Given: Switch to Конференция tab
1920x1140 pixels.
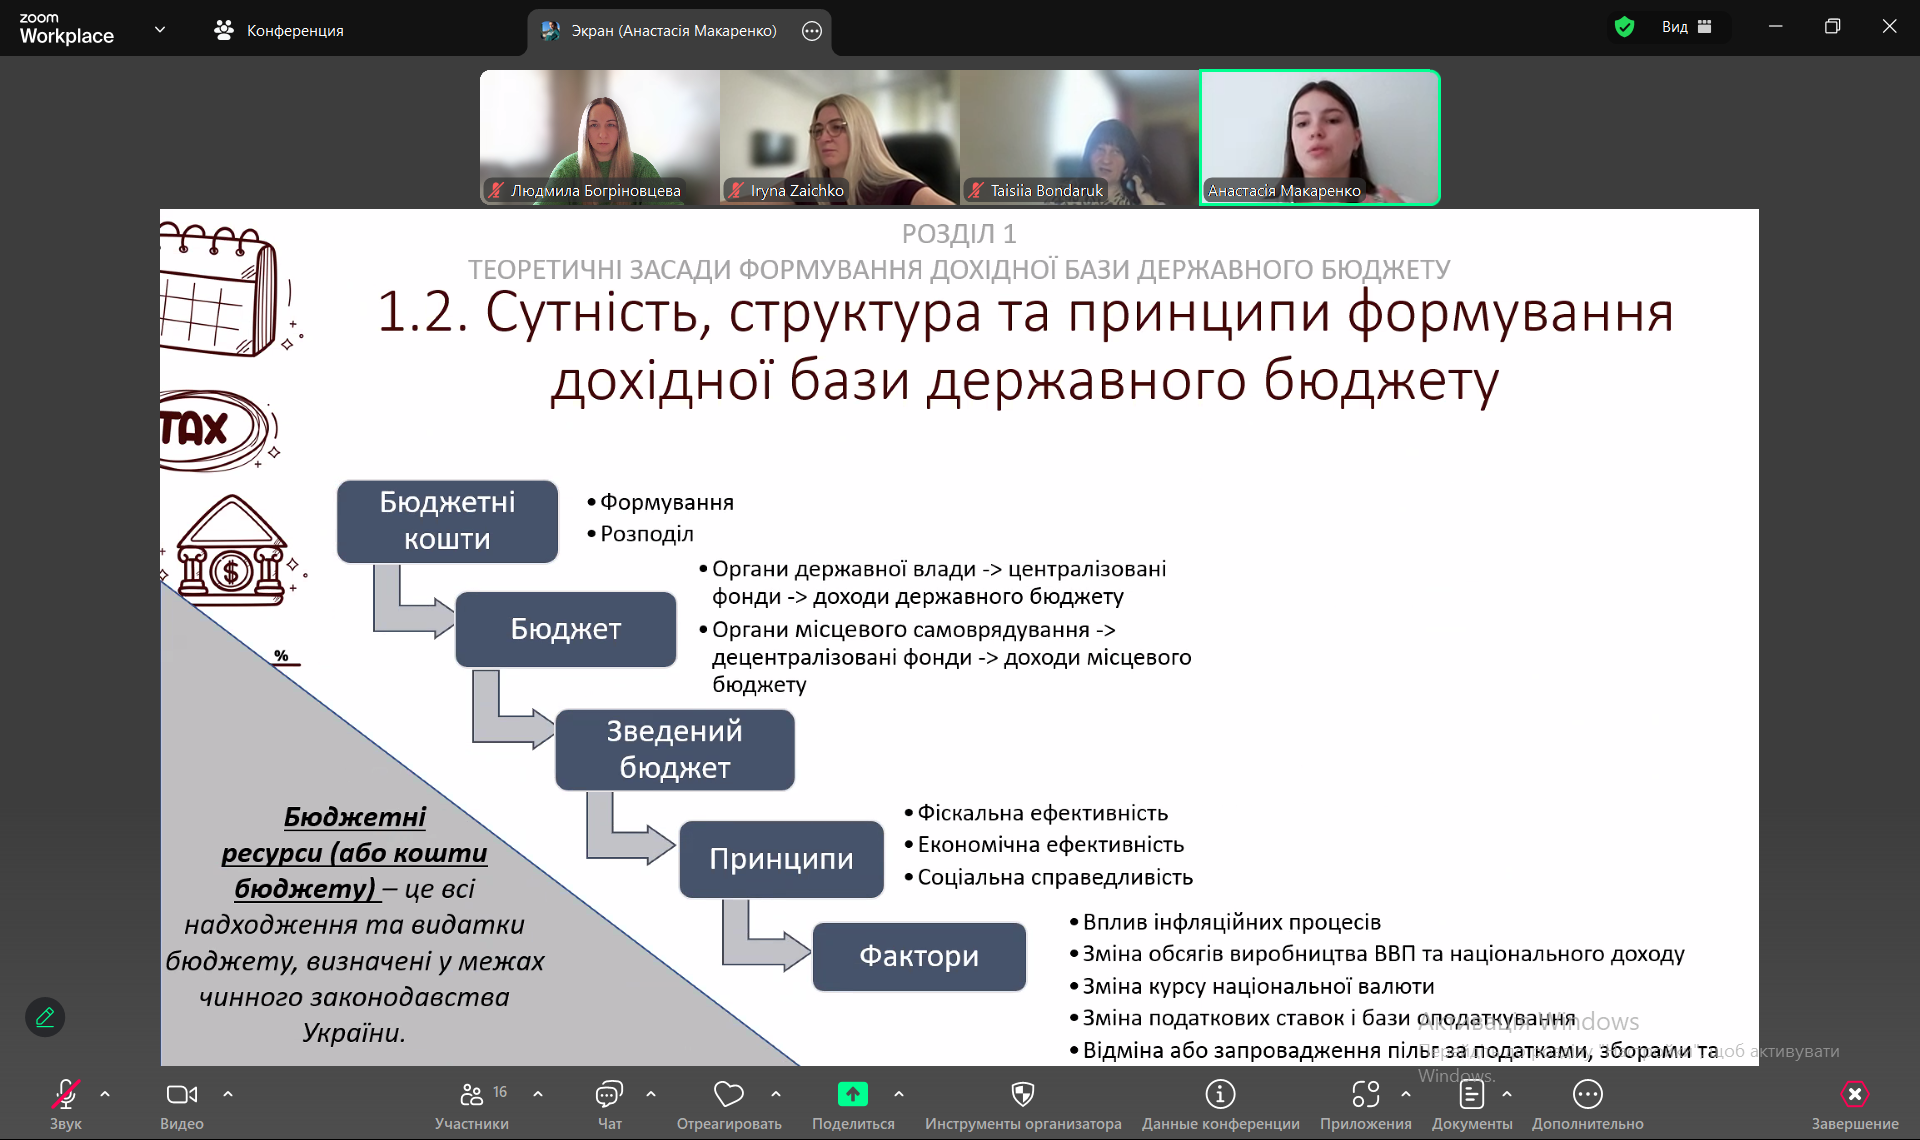Looking at the screenshot, I should pos(279,30).
